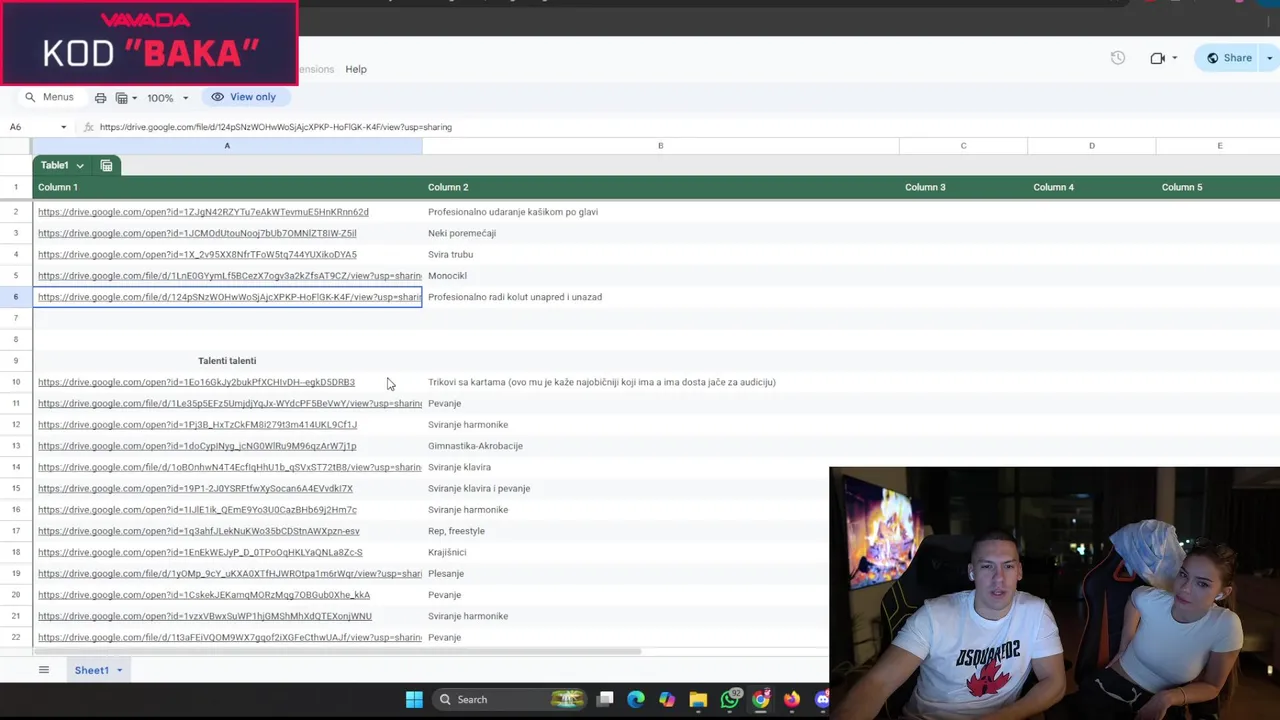Screen dimensions: 1280x720
Task: Open Firefox from the taskbar
Action: point(792,699)
